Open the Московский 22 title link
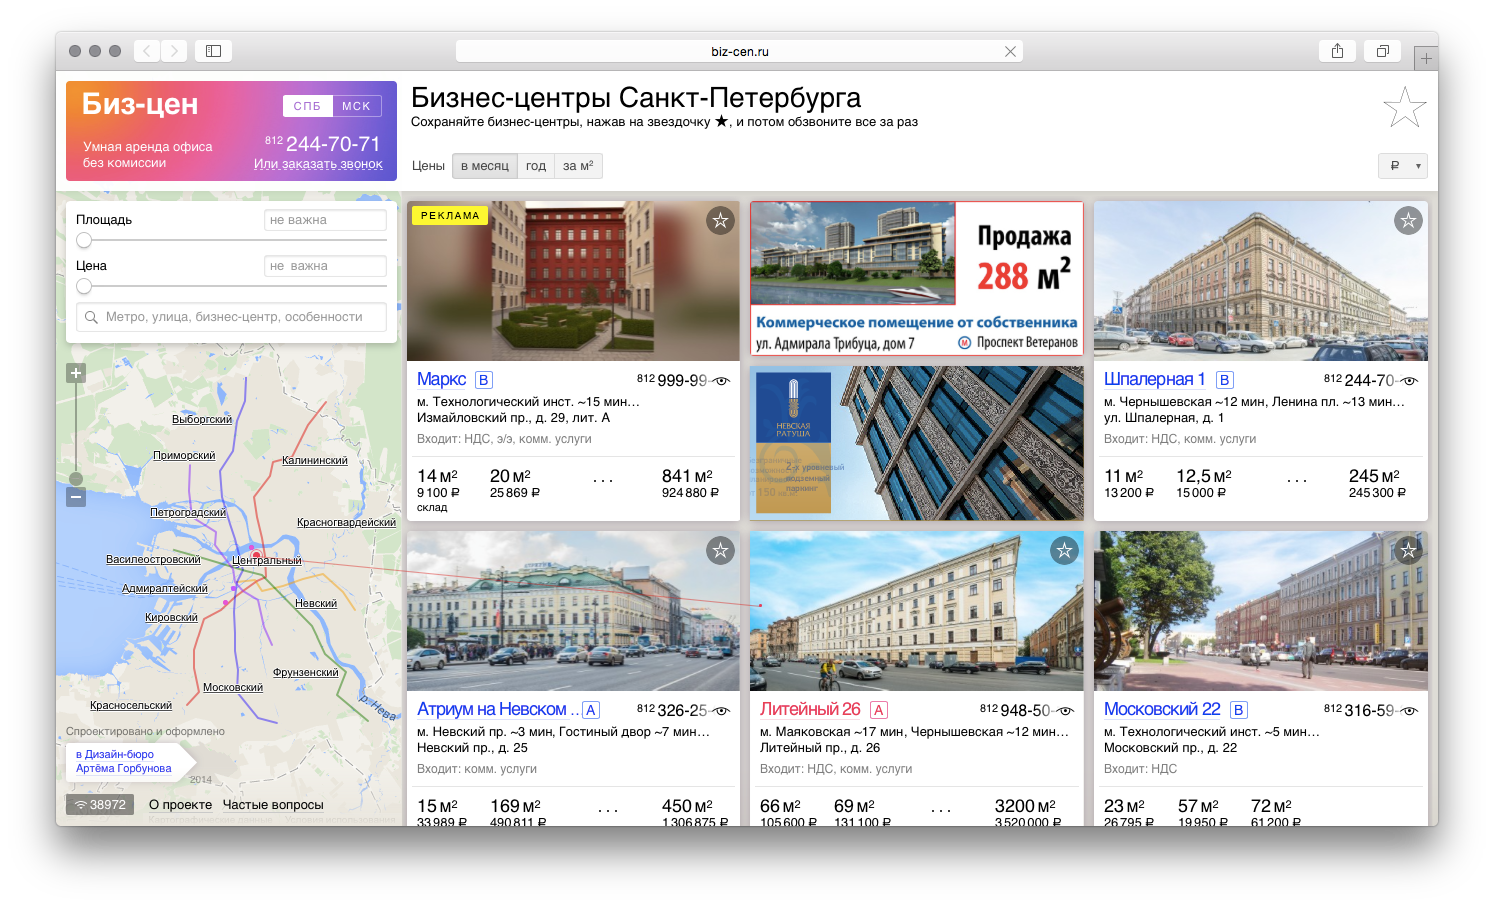 (x=1162, y=709)
